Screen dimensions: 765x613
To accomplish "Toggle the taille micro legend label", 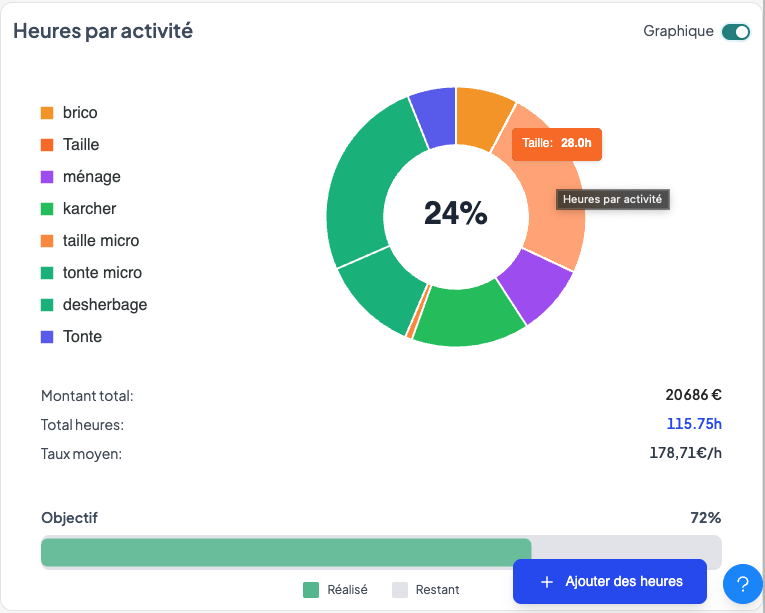I will 101,241.
